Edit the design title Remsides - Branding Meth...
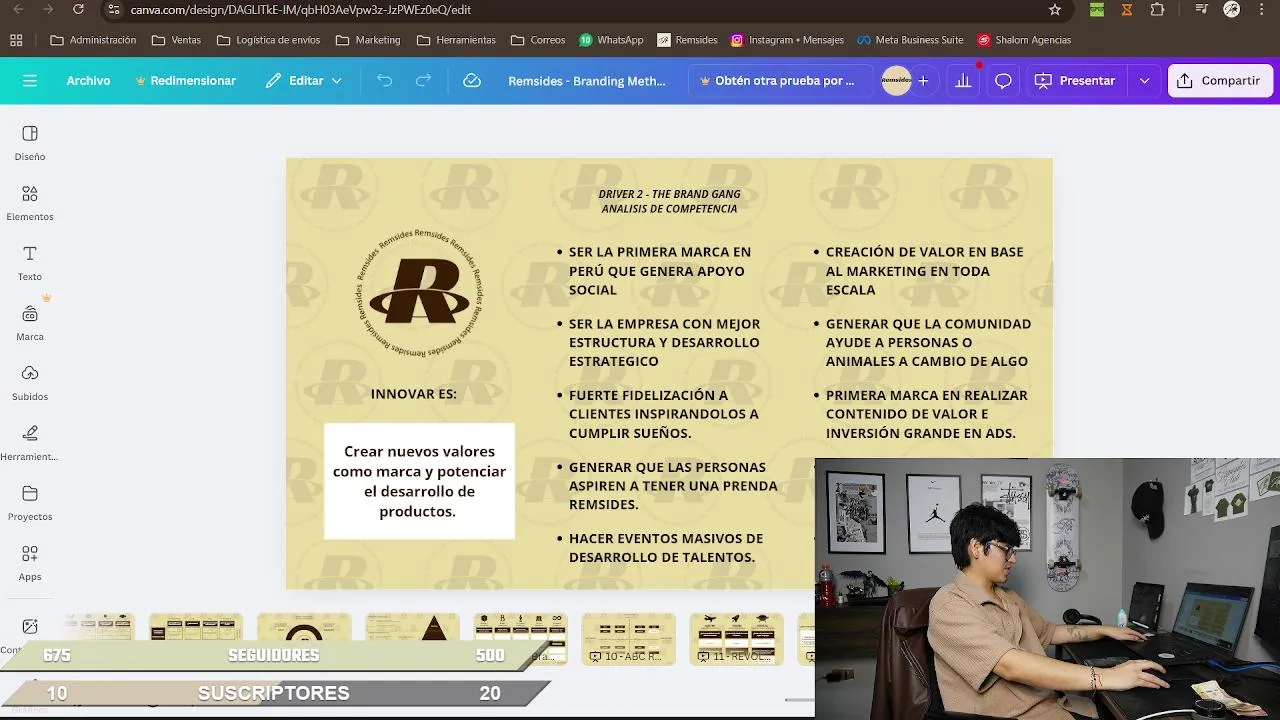This screenshot has width=1280, height=720. click(x=587, y=81)
